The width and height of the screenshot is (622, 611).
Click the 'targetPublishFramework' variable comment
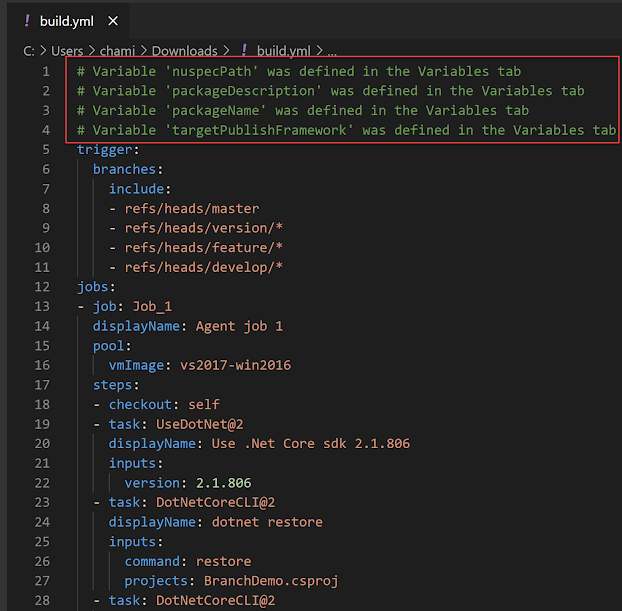[346, 130]
